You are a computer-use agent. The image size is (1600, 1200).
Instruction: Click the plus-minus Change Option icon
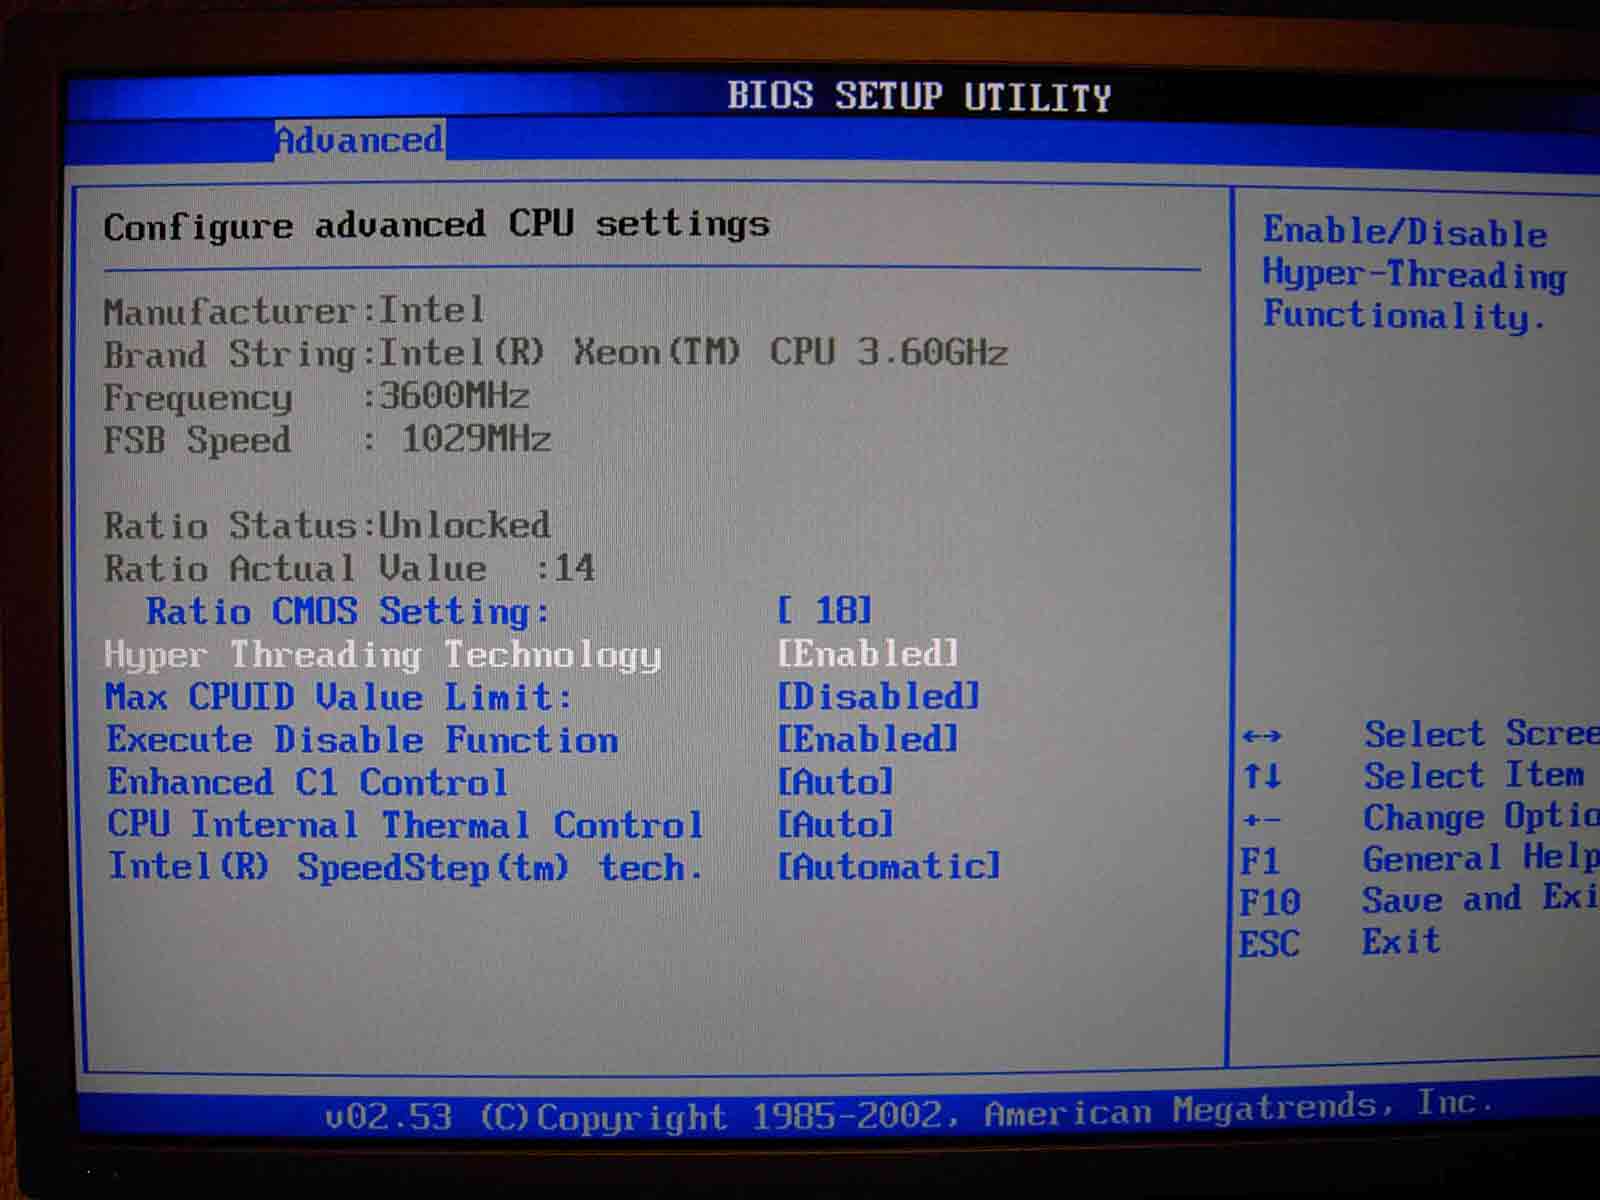[1261, 821]
